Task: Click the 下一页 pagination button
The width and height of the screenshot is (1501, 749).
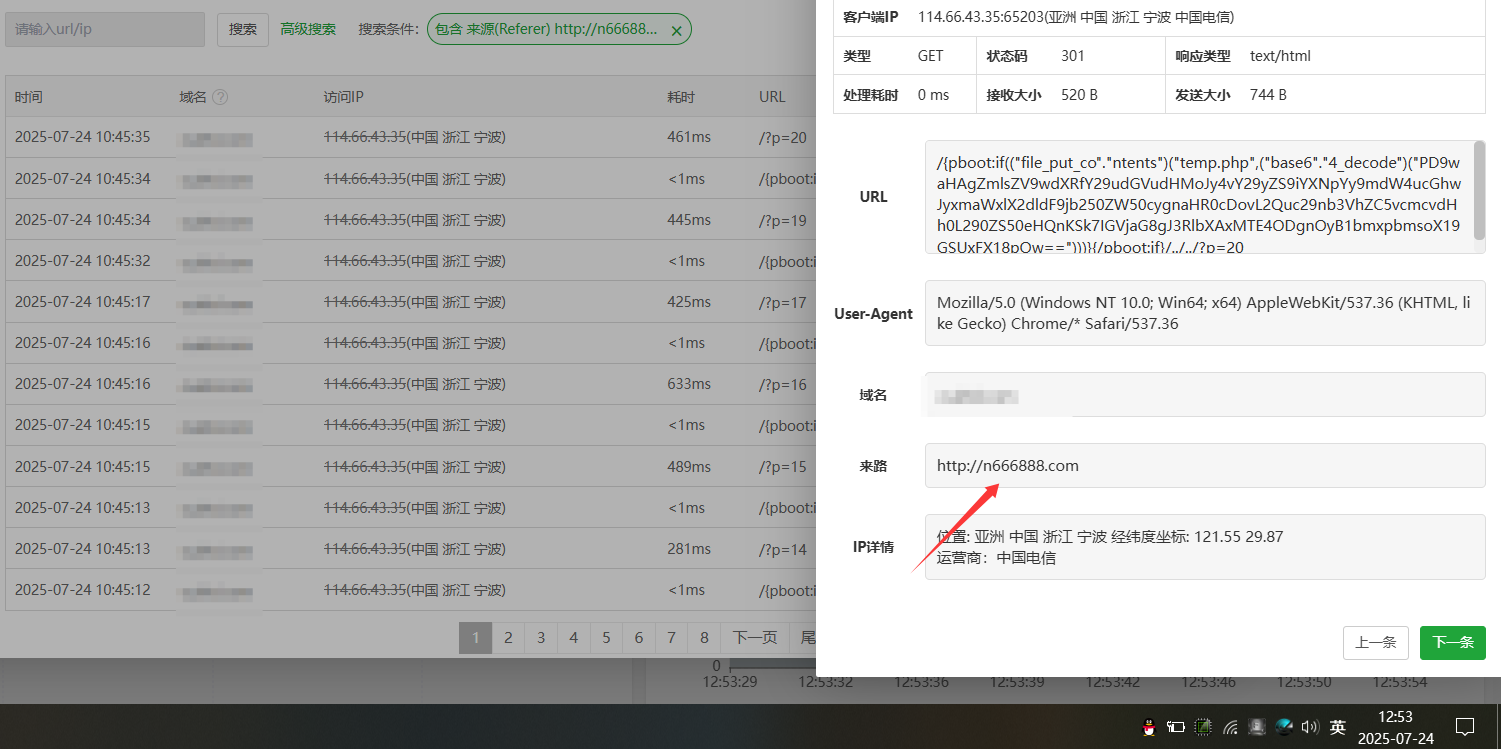Action: (x=755, y=637)
